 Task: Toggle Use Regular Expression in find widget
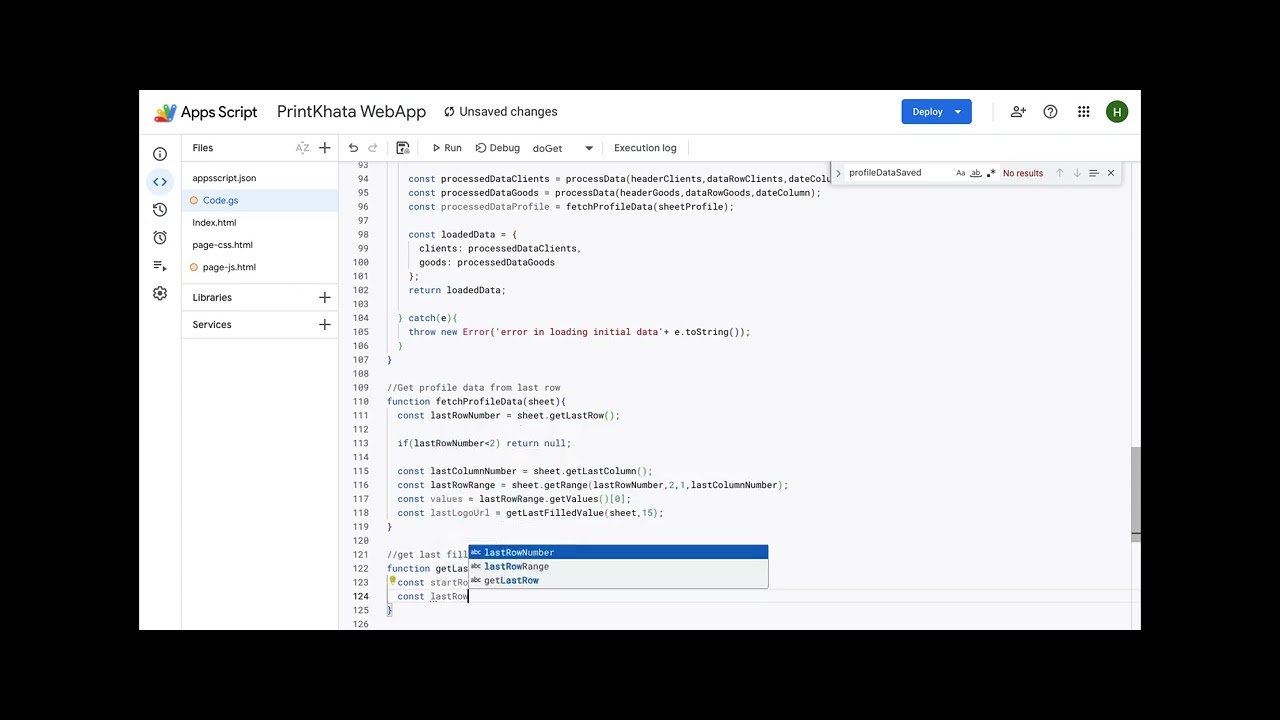click(991, 173)
